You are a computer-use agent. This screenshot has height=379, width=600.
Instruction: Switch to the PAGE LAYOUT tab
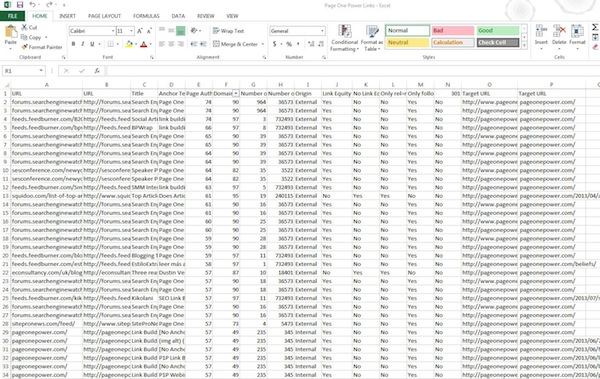point(104,16)
